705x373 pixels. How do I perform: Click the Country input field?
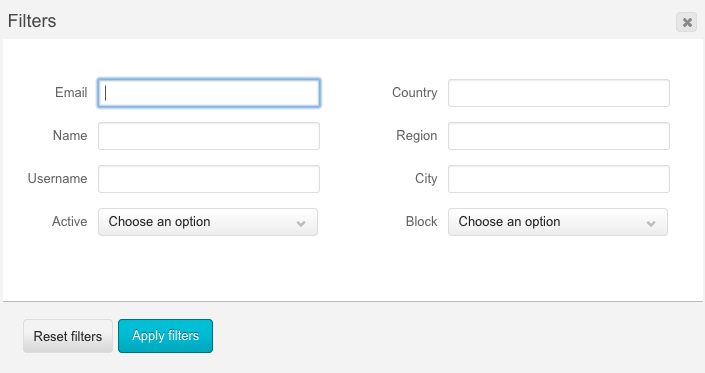pos(558,93)
